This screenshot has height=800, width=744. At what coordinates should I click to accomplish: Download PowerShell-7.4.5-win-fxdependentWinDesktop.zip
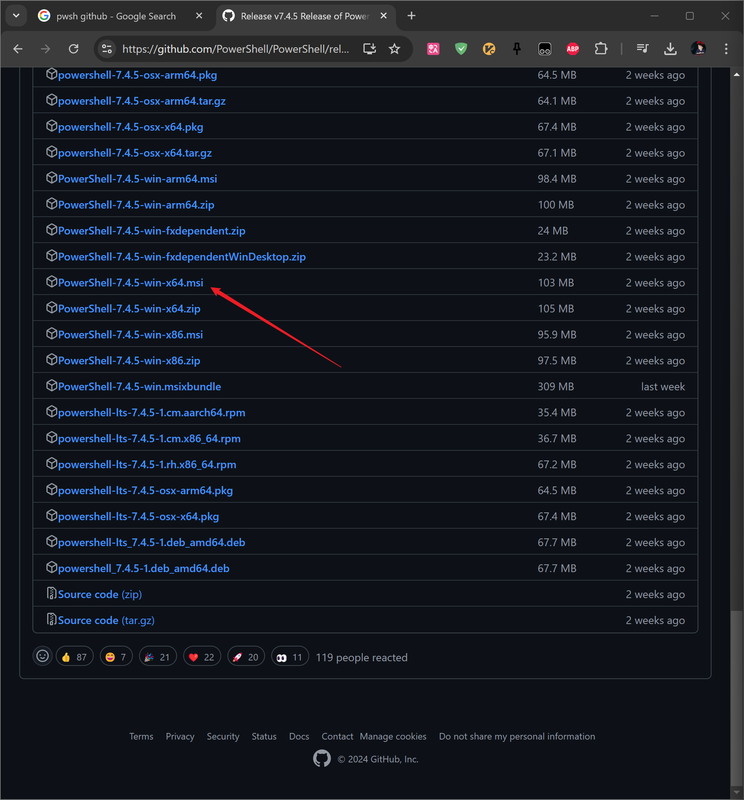(x=182, y=257)
